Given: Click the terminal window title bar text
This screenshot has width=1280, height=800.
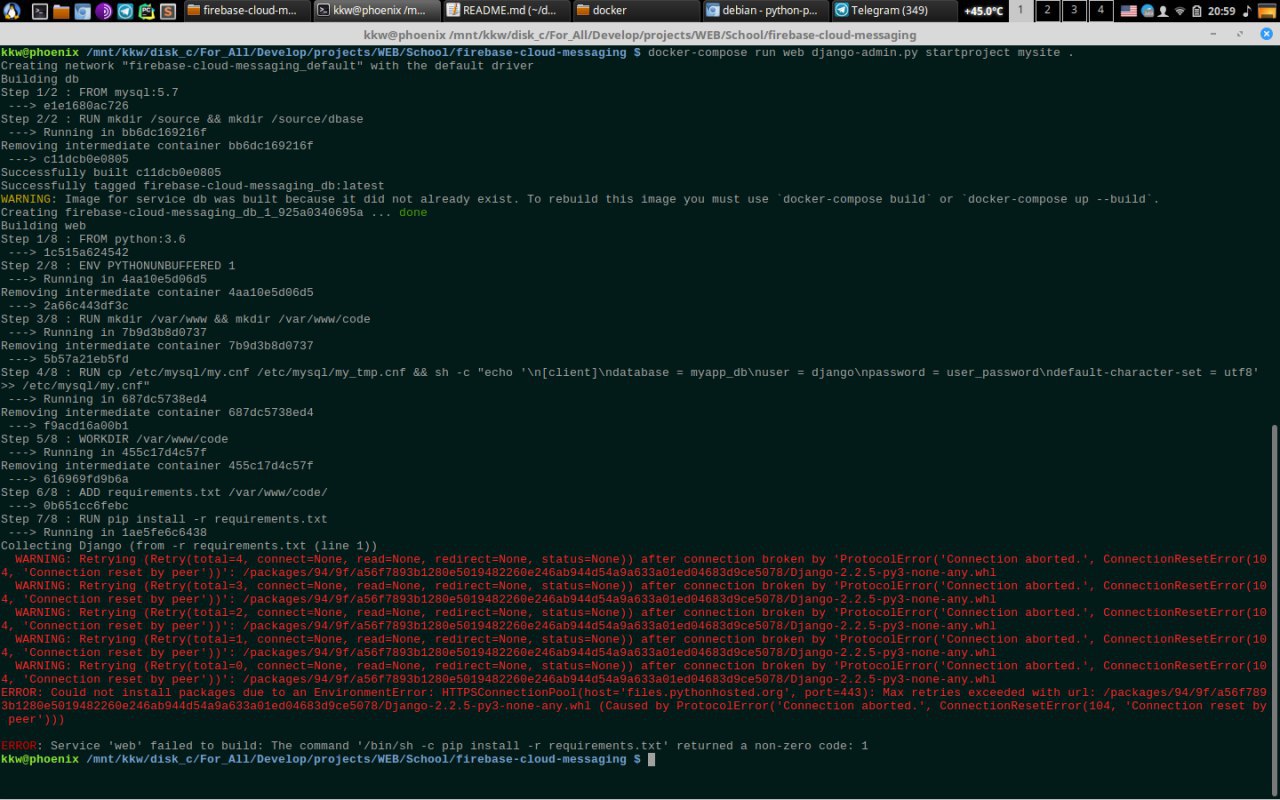Looking at the screenshot, I should pos(640,34).
